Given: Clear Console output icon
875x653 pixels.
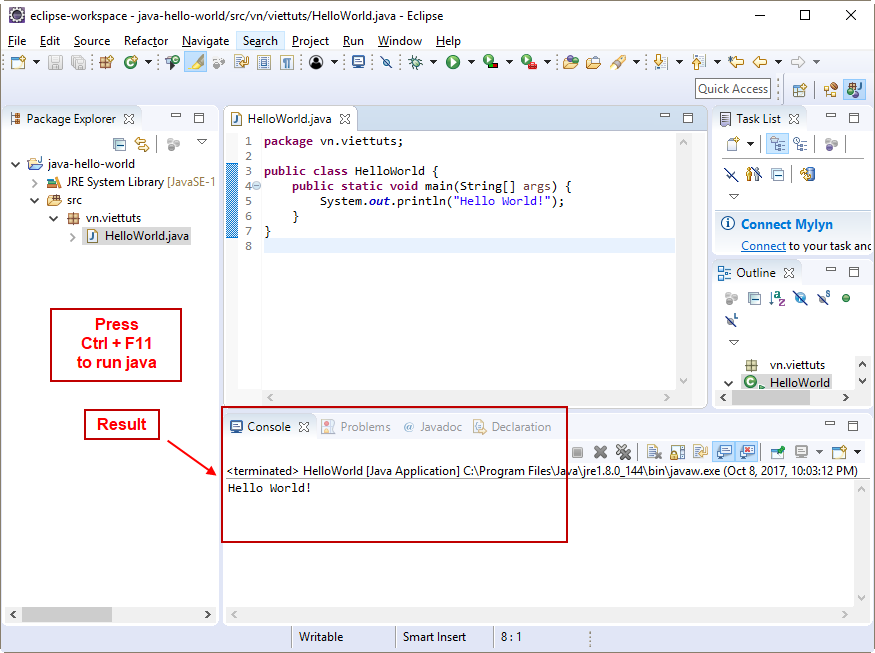Looking at the screenshot, I should point(654,452).
